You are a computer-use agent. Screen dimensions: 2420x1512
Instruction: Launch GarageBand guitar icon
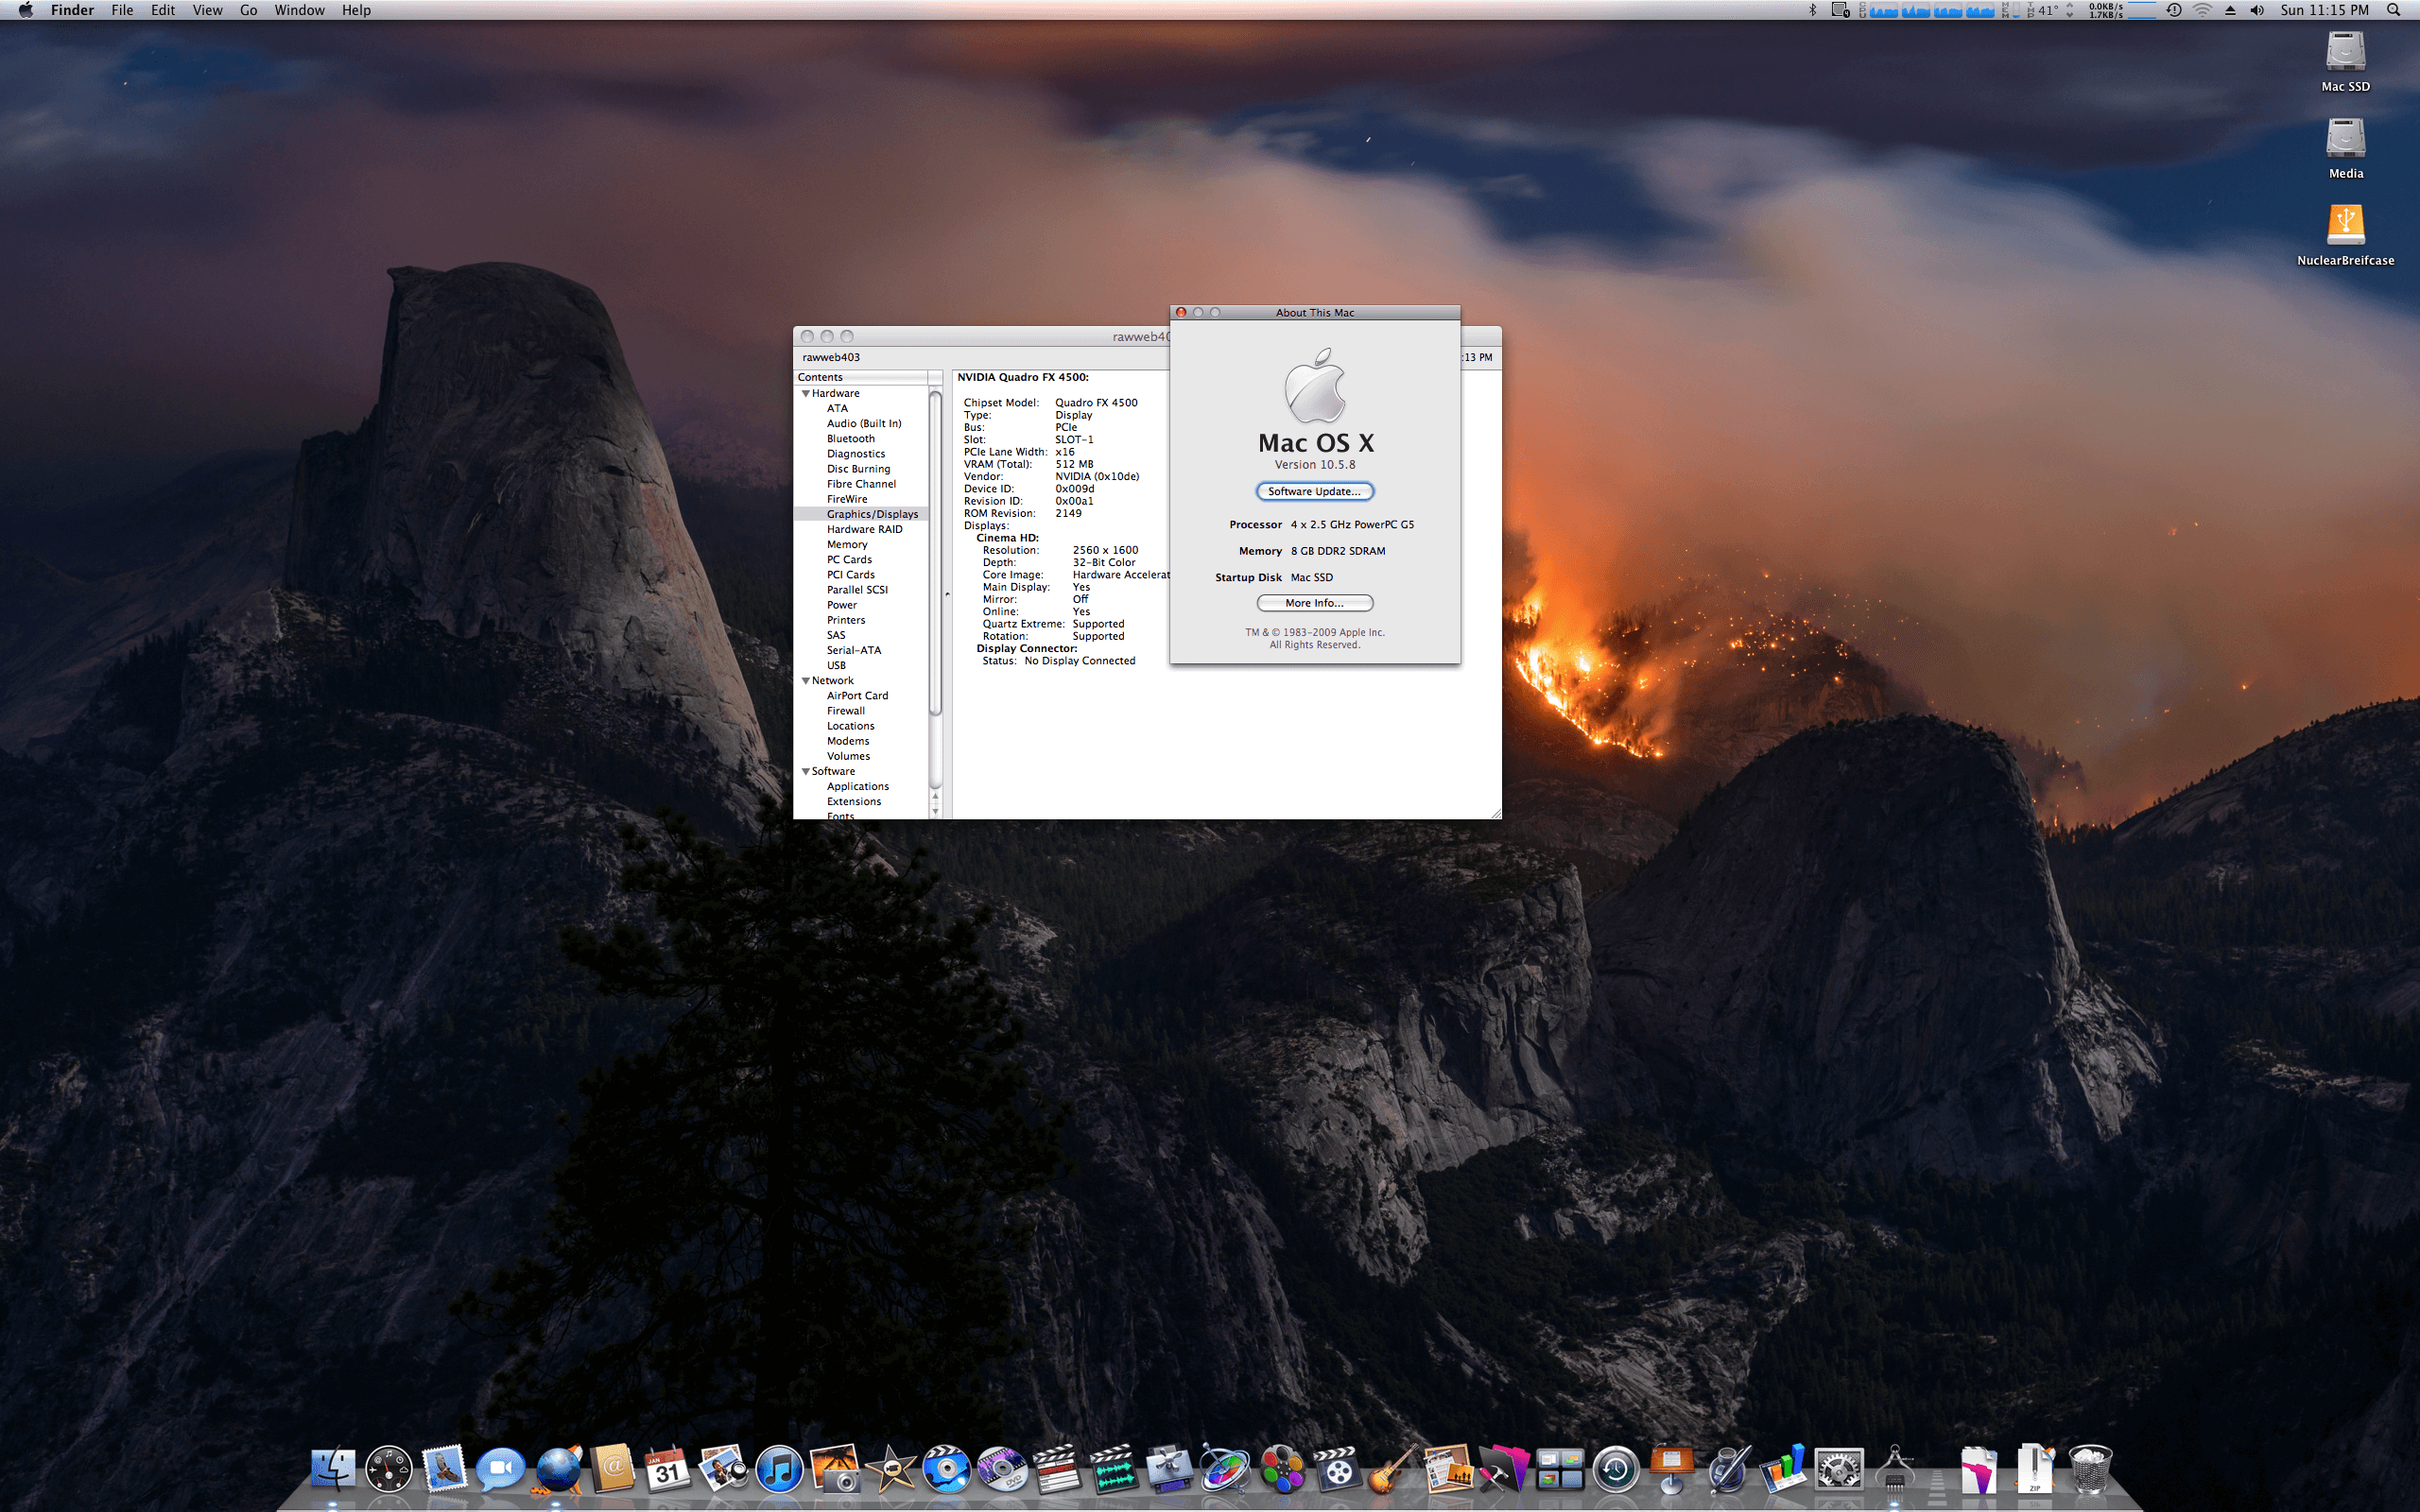coord(1392,1469)
